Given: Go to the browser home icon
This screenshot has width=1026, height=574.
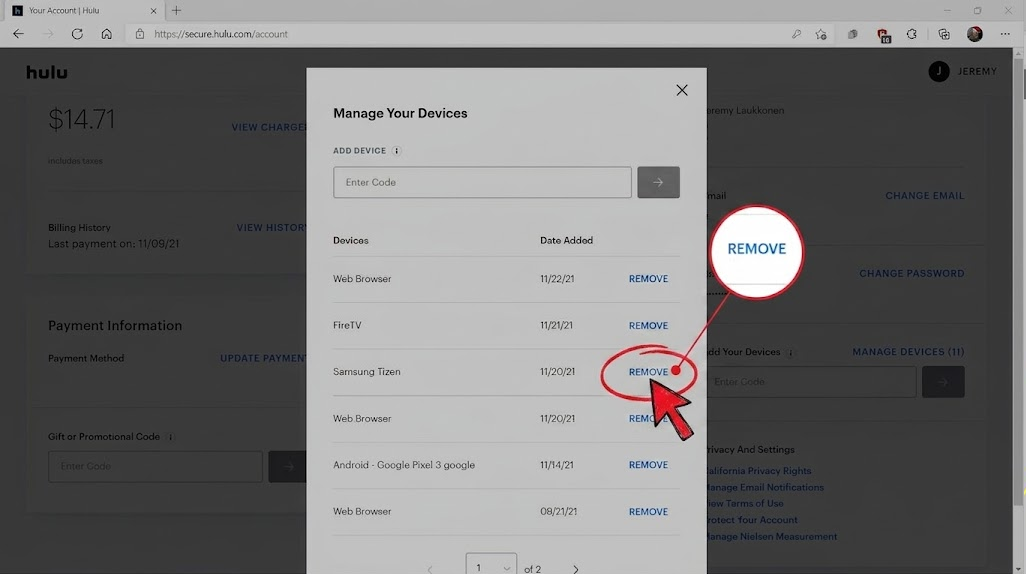Looking at the screenshot, I should [x=106, y=34].
